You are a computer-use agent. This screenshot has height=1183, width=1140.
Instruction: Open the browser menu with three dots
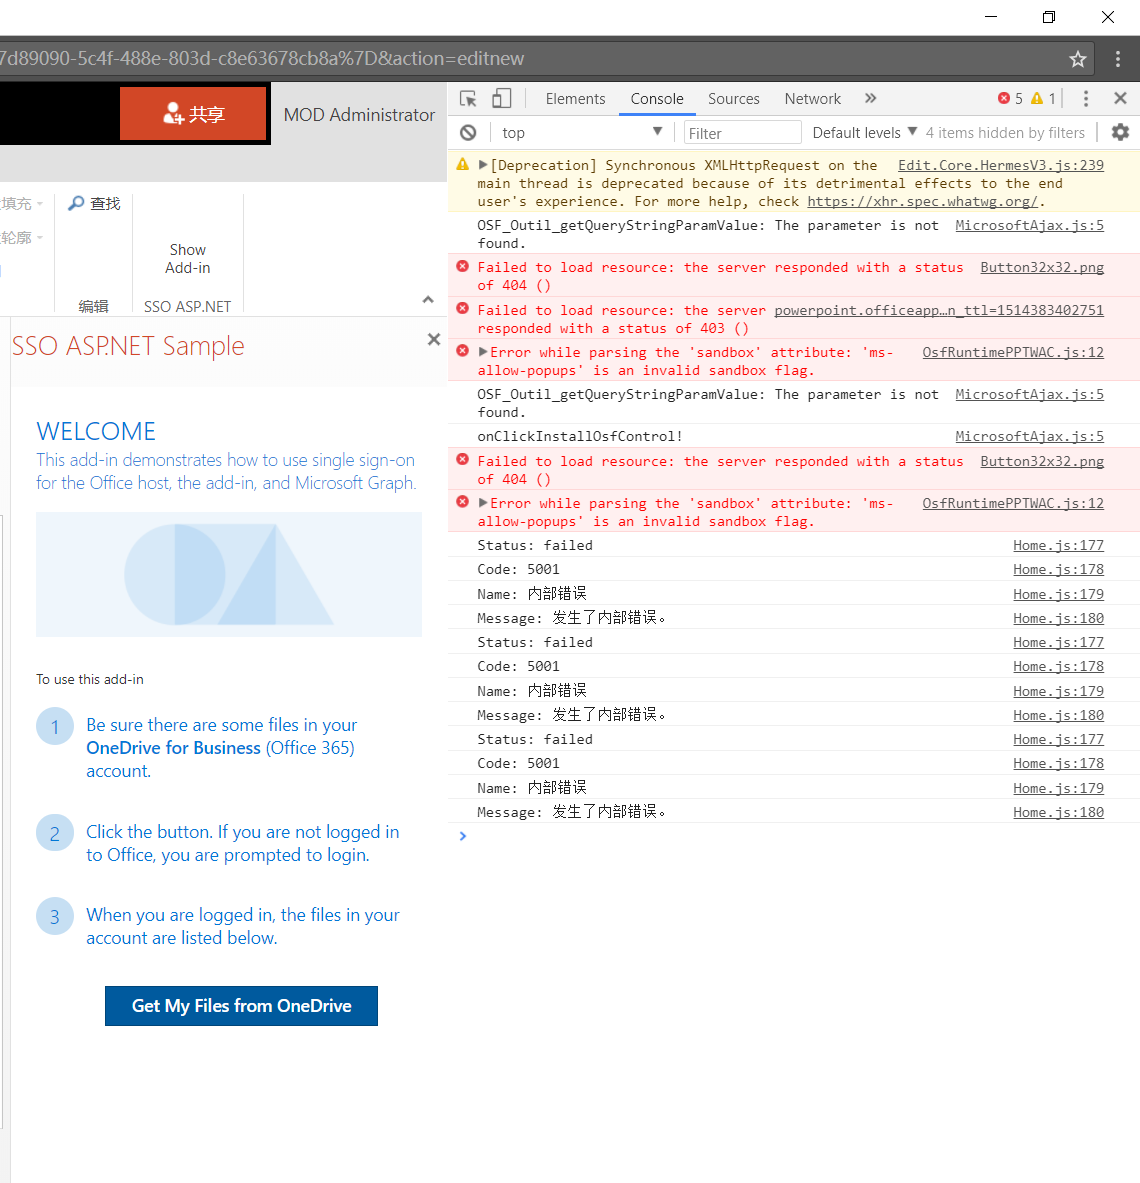click(x=1117, y=59)
